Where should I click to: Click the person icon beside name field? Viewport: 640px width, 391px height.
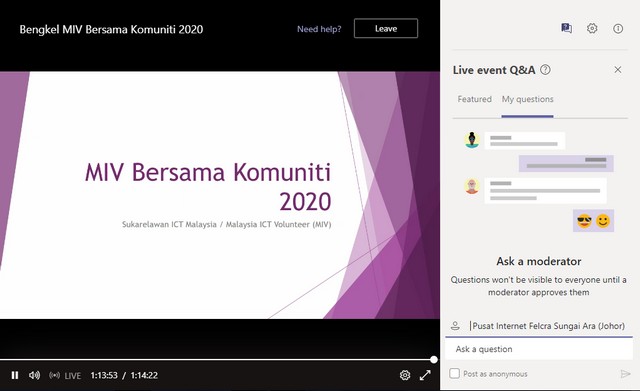455,326
